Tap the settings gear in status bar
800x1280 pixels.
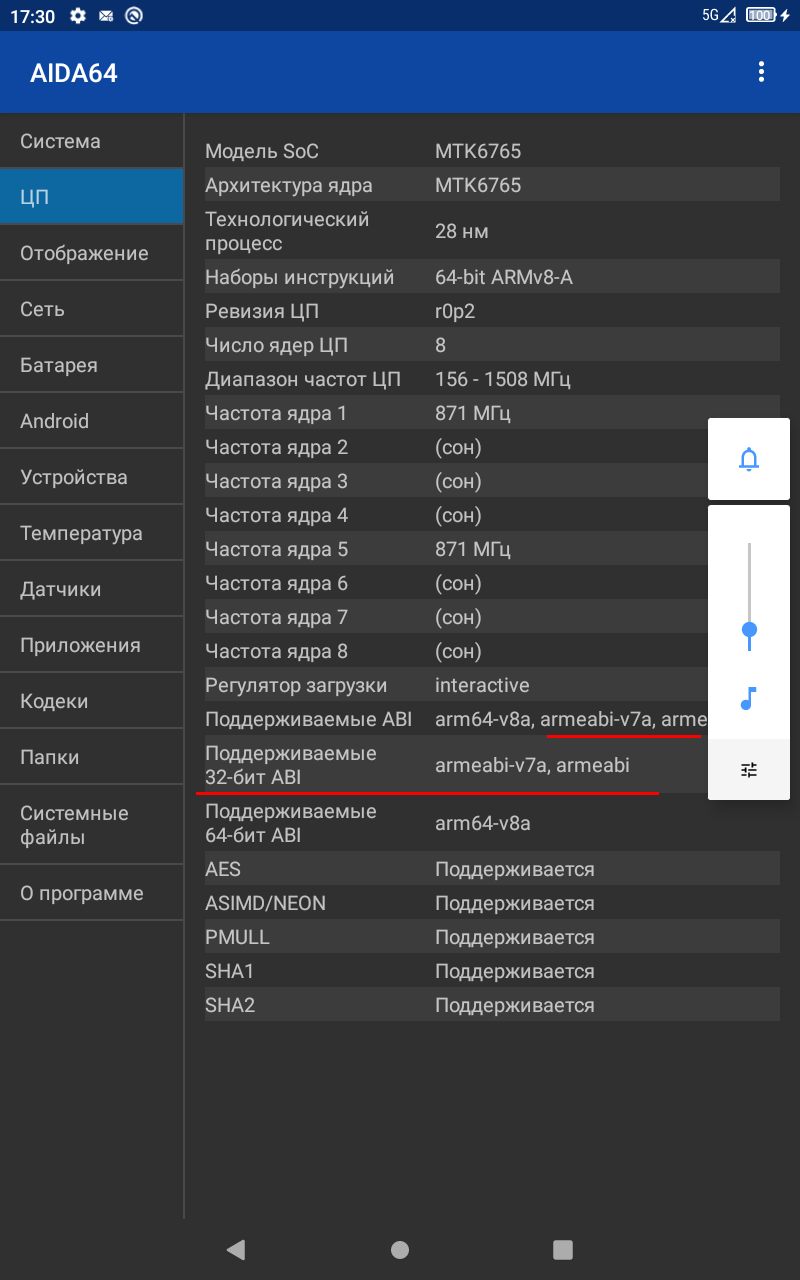coord(77,15)
